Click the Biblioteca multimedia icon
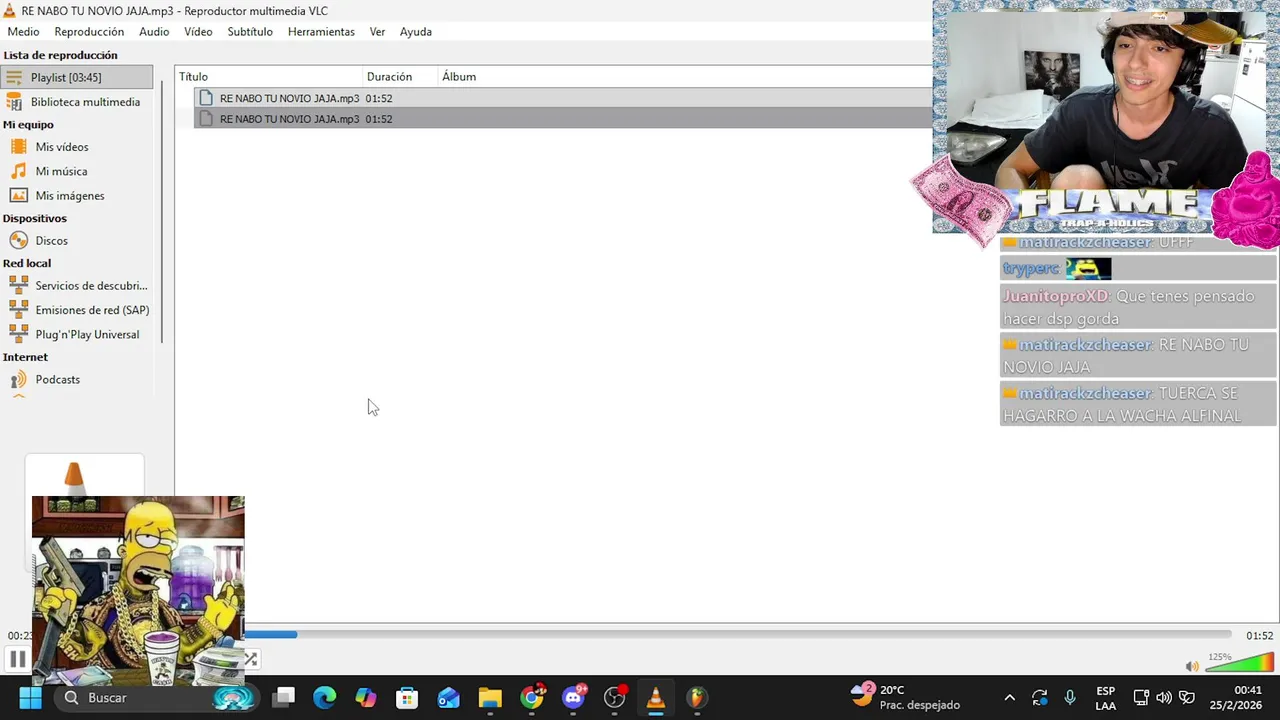The width and height of the screenshot is (1280, 720). point(14,102)
